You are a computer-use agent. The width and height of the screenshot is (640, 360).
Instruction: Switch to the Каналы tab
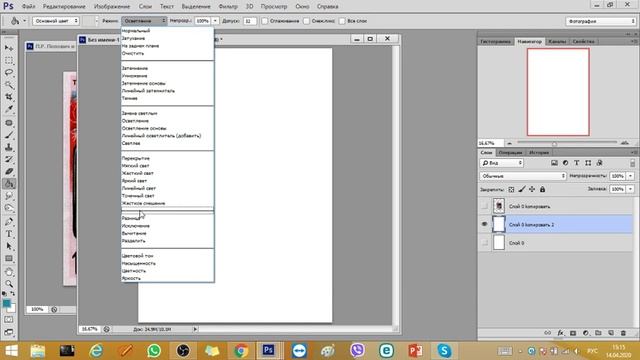tap(557, 42)
